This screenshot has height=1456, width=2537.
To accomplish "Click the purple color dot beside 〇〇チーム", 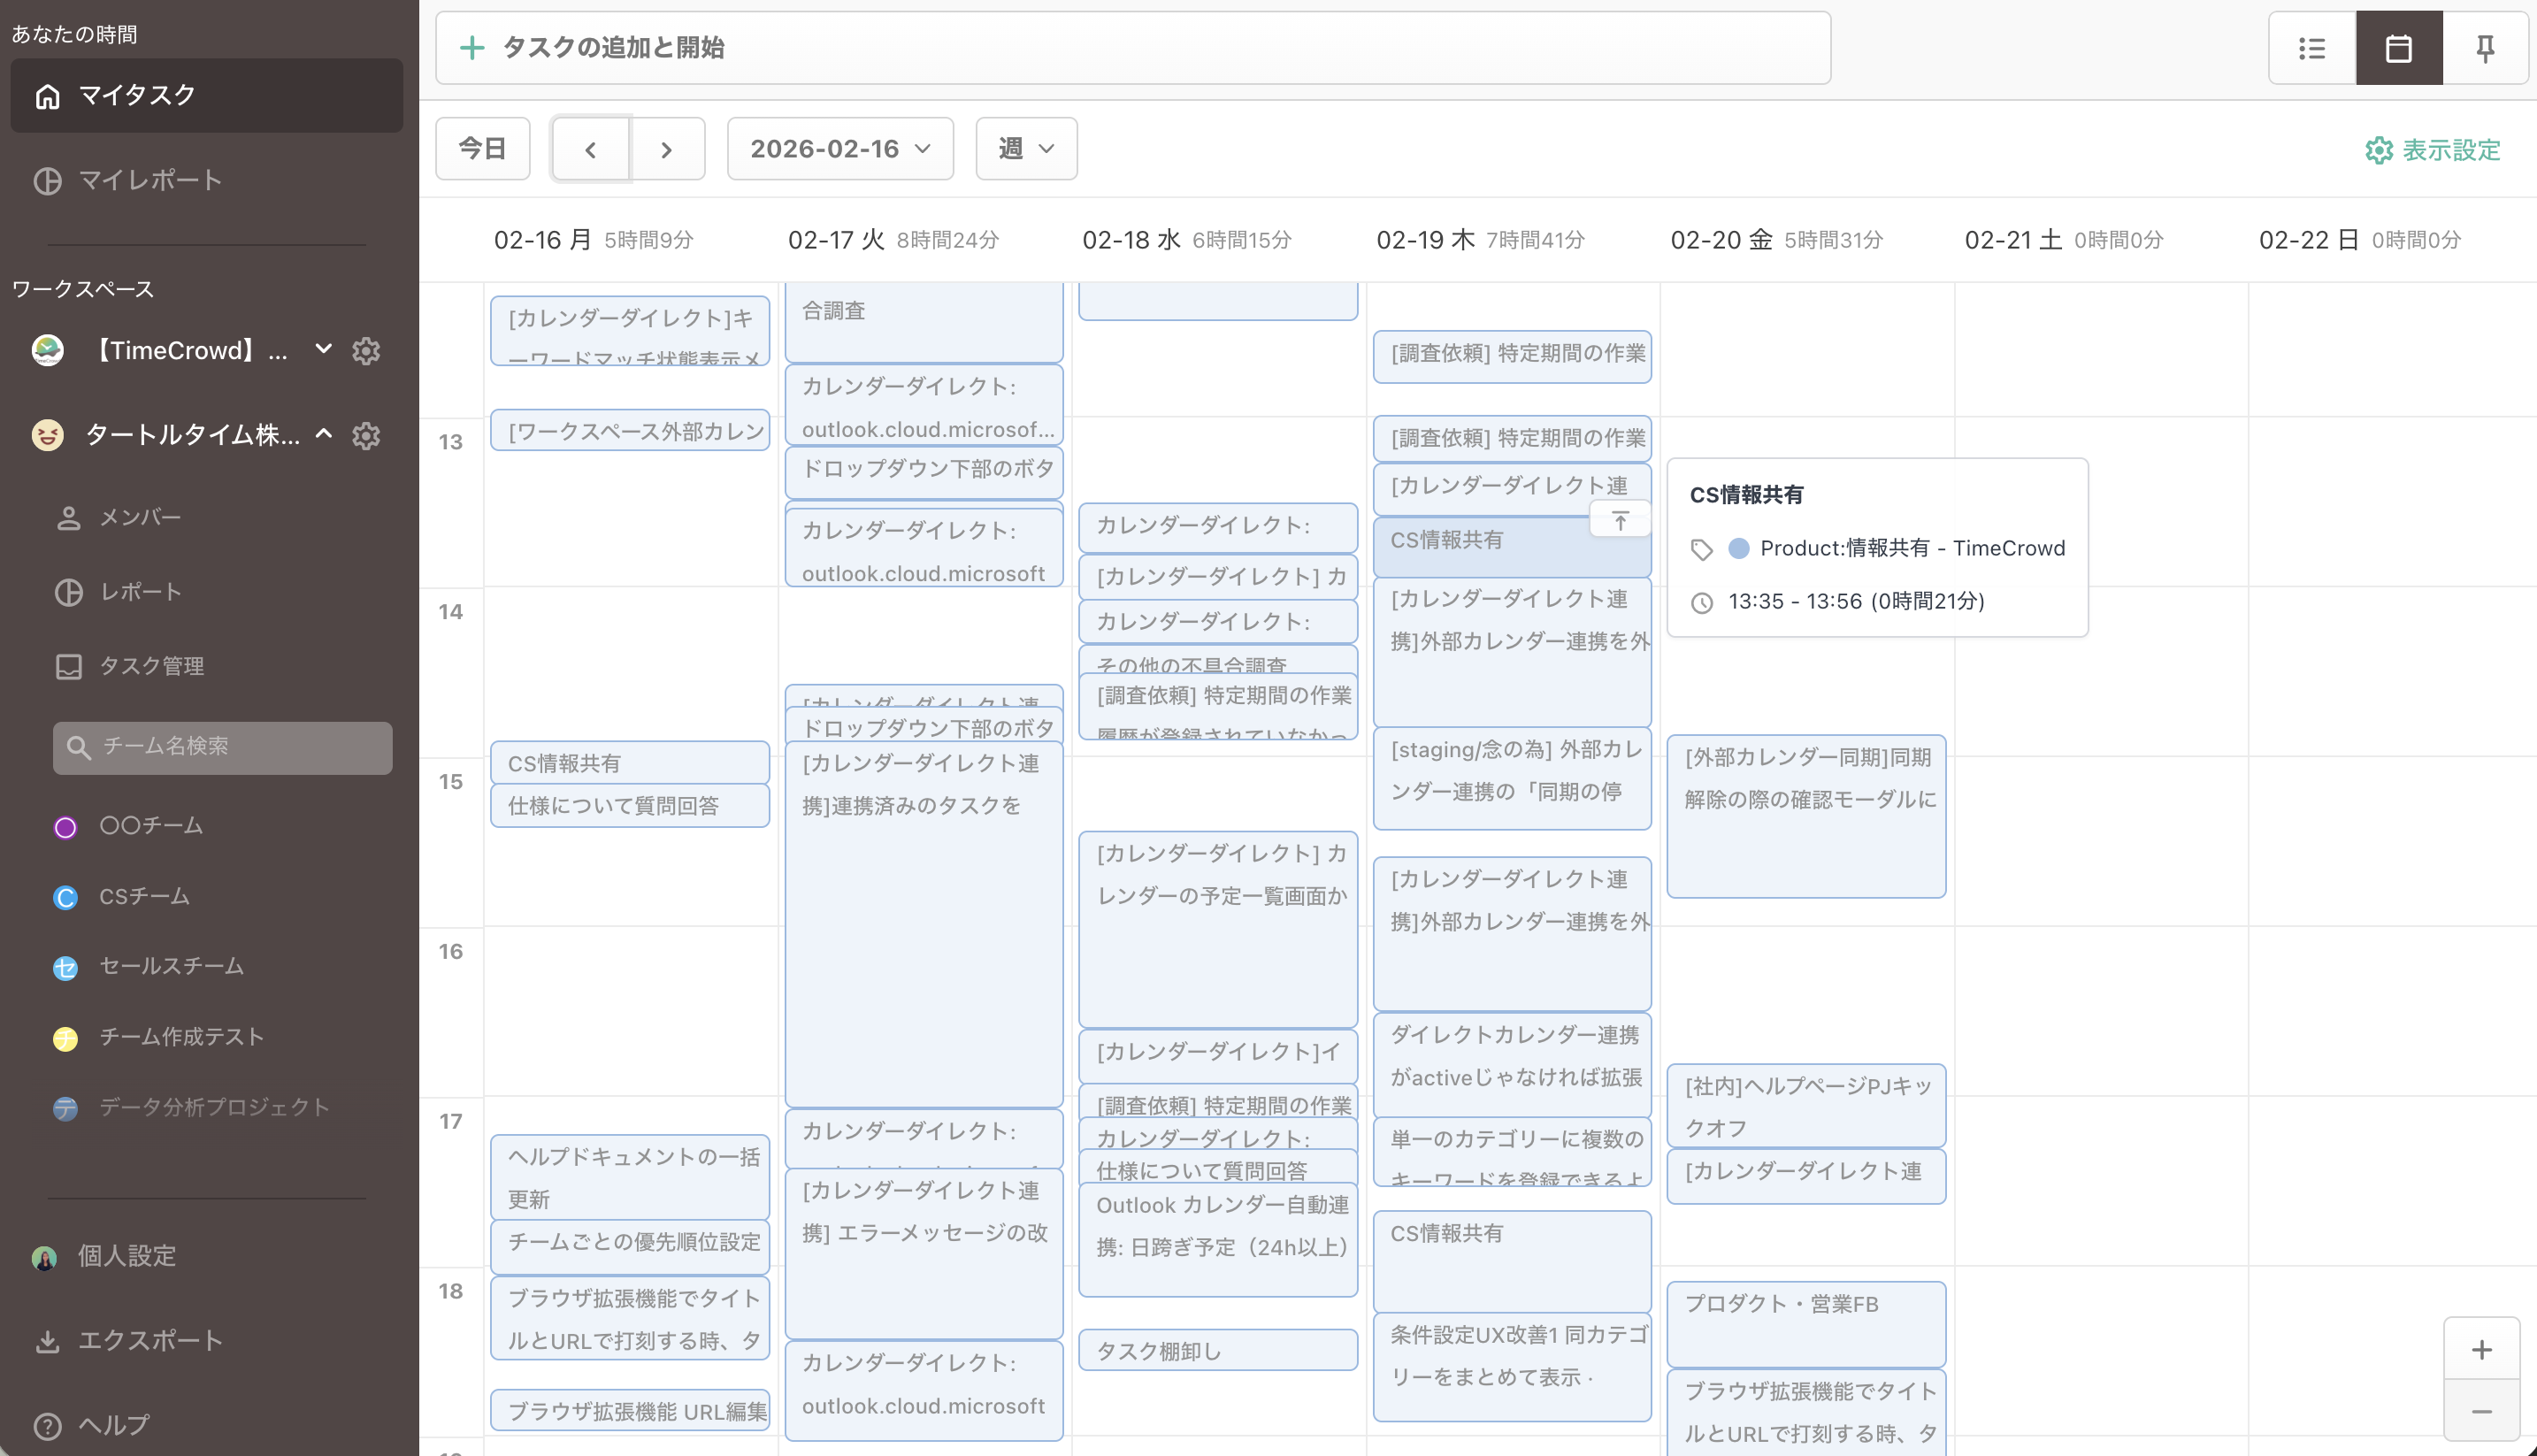I will pos(65,826).
